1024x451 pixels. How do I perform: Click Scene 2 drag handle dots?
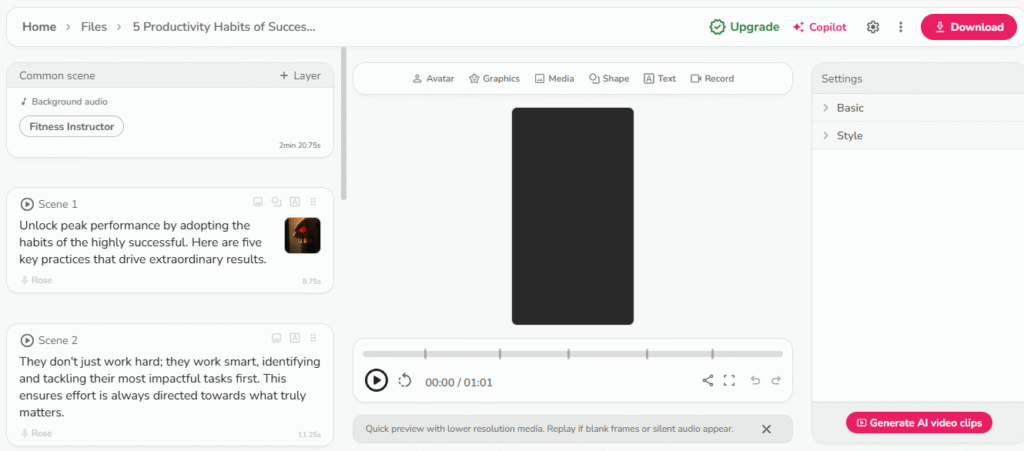click(313, 337)
